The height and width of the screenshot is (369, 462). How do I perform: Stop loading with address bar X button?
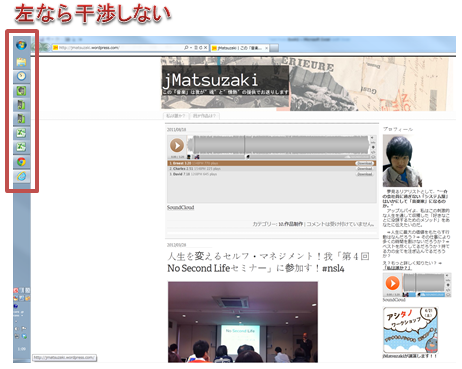(205, 48)
